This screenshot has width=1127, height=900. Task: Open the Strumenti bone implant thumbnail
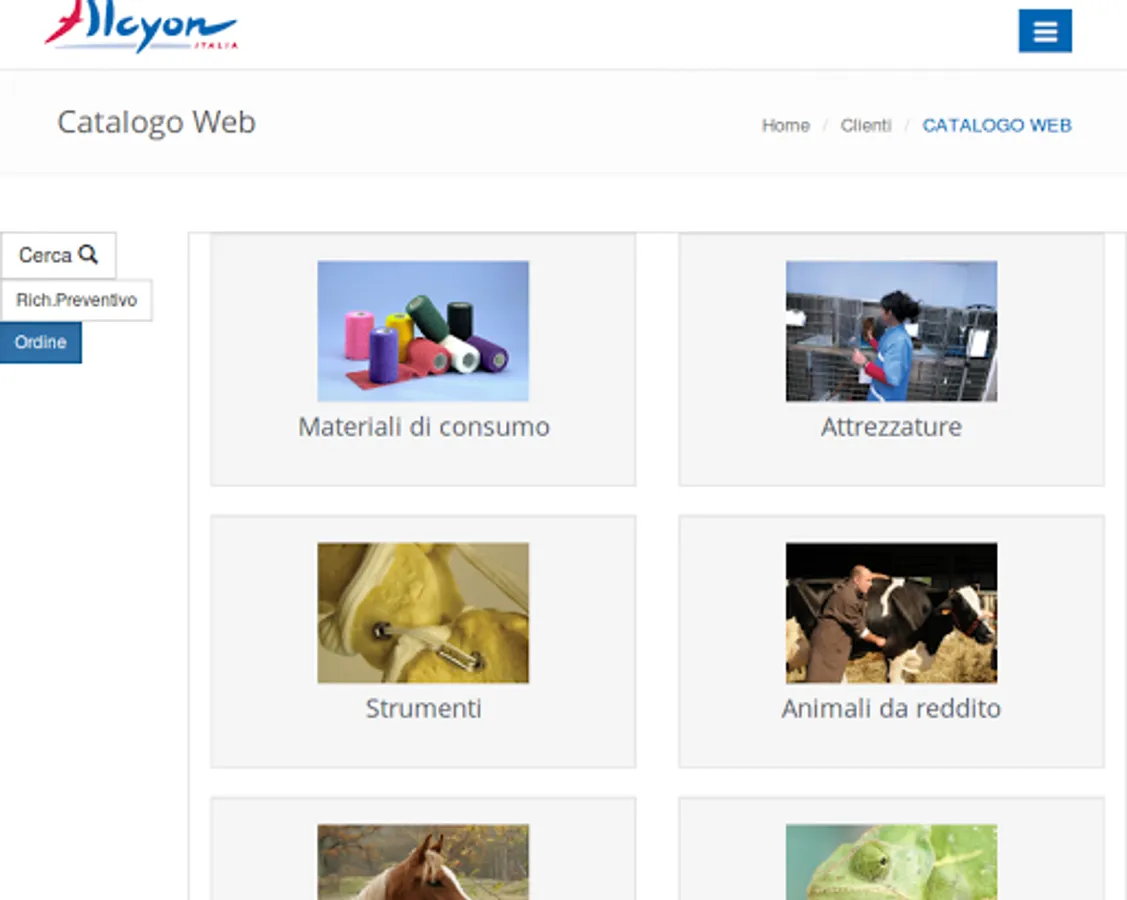point(423,612)
